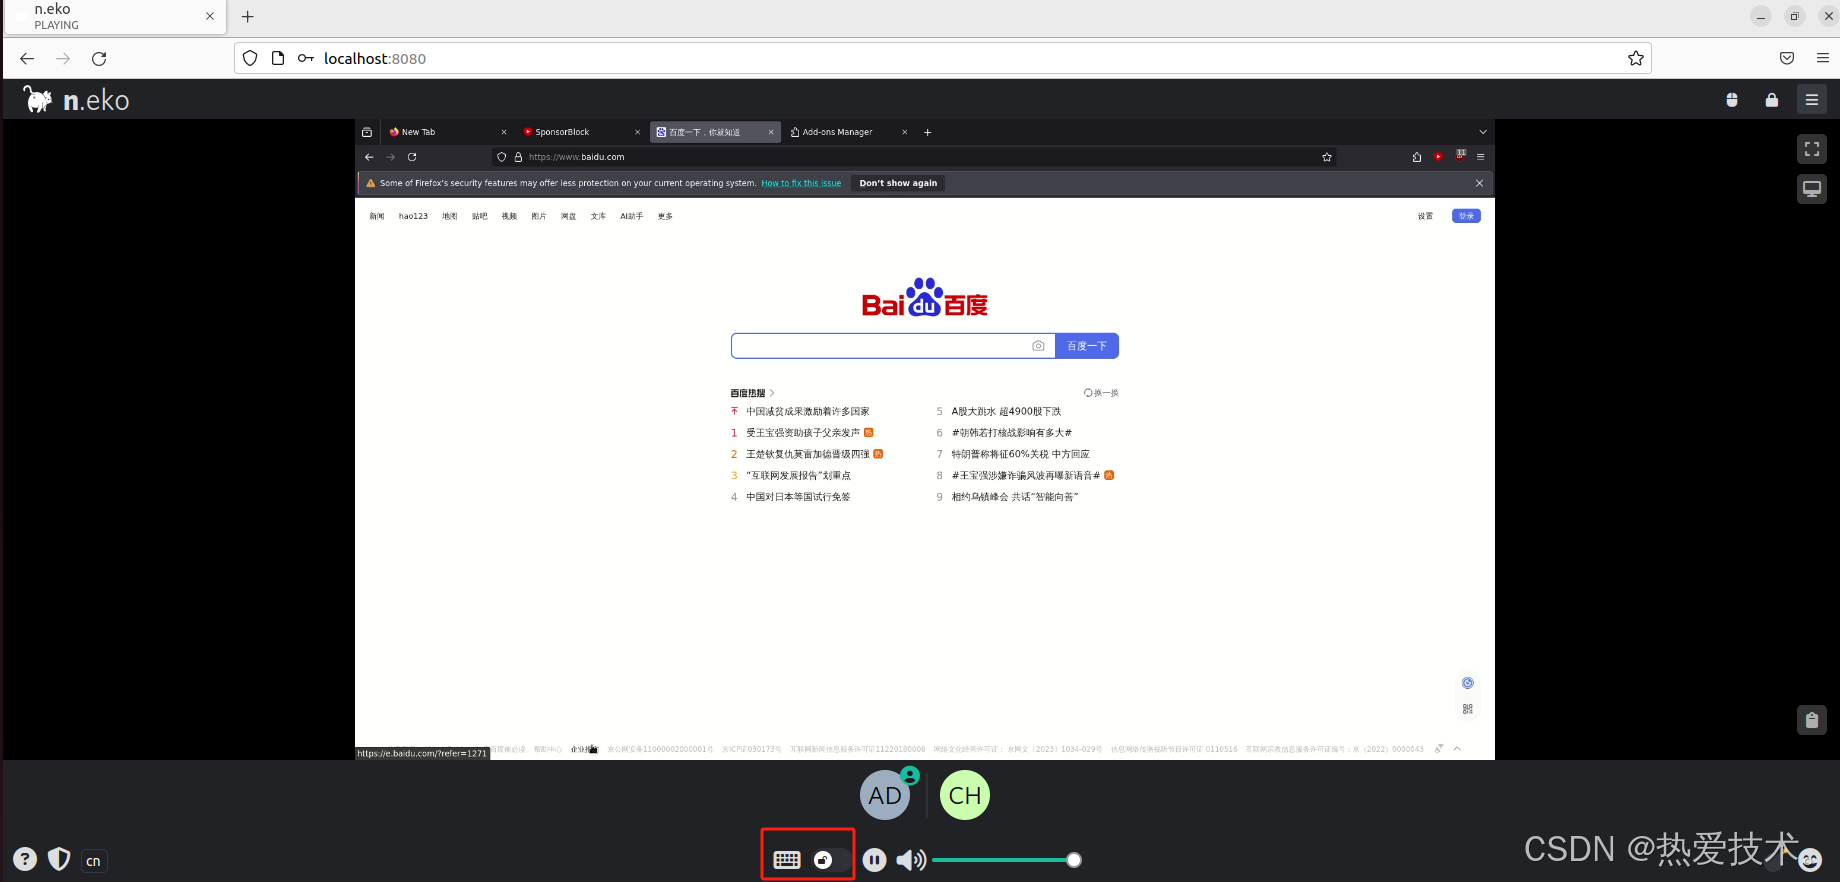Click the baidu.com address bar
The image size is (1840, 882).
pos(915,157)
